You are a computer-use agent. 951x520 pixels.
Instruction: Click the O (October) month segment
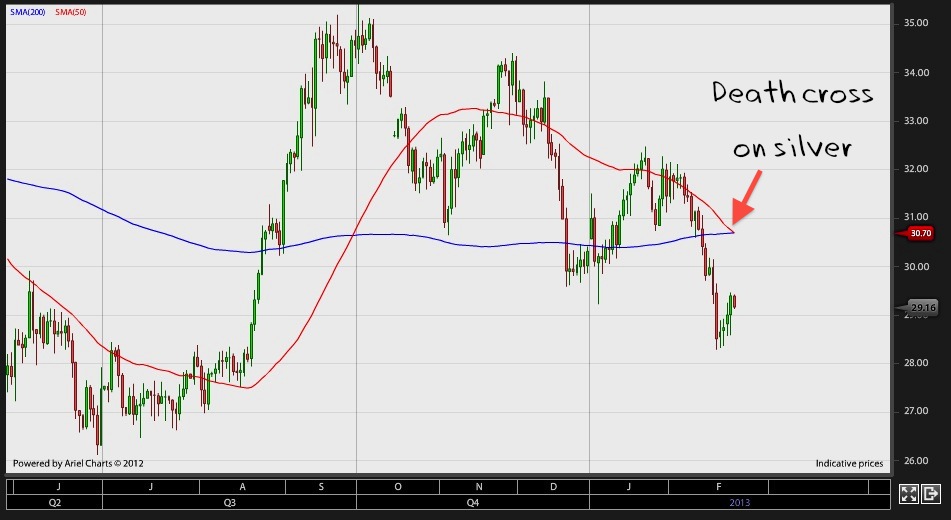[398, 487]
